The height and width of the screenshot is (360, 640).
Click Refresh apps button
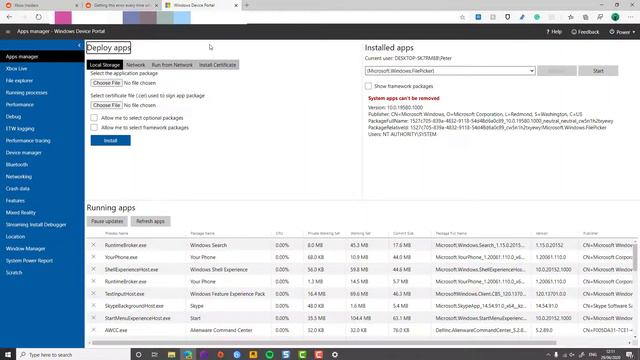point(150,221)
